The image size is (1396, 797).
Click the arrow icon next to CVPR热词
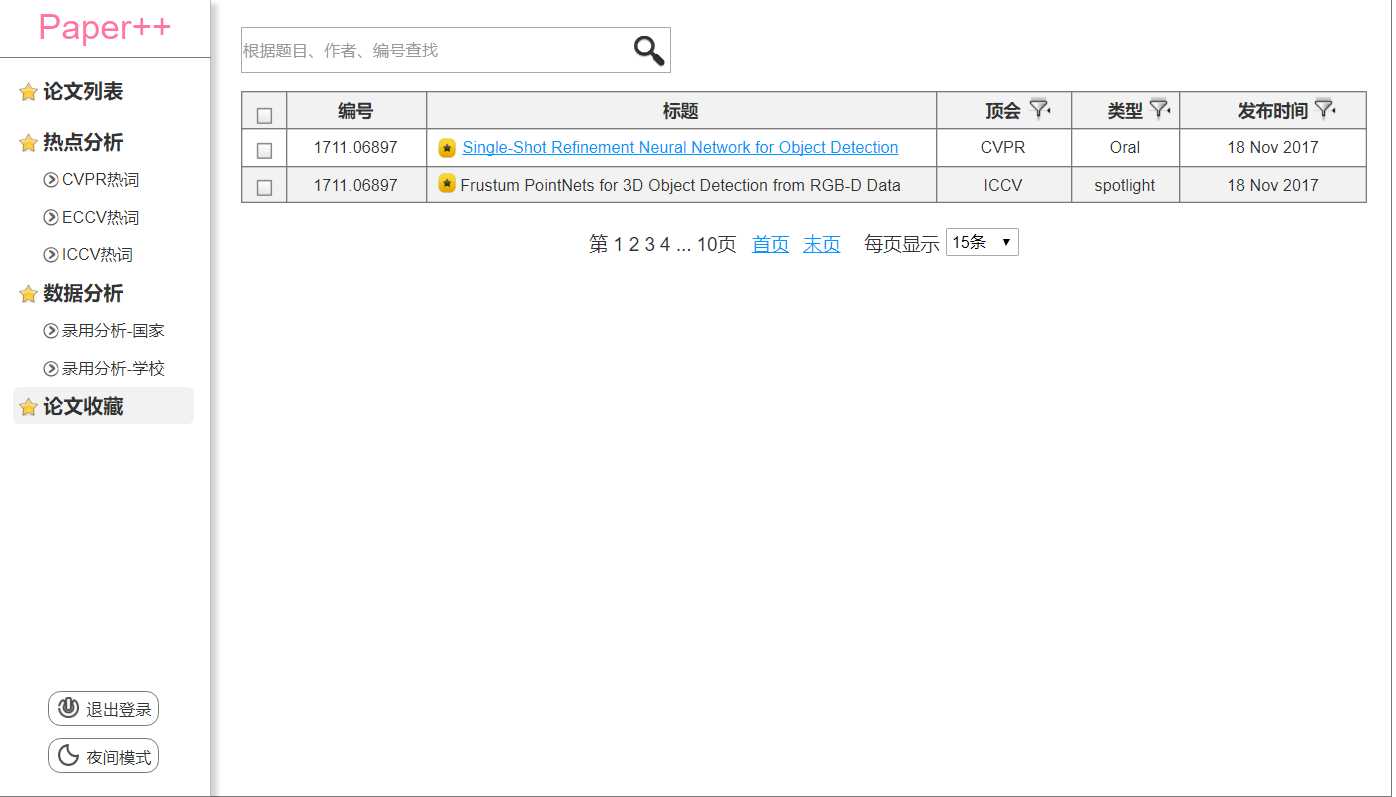(51, 180)
